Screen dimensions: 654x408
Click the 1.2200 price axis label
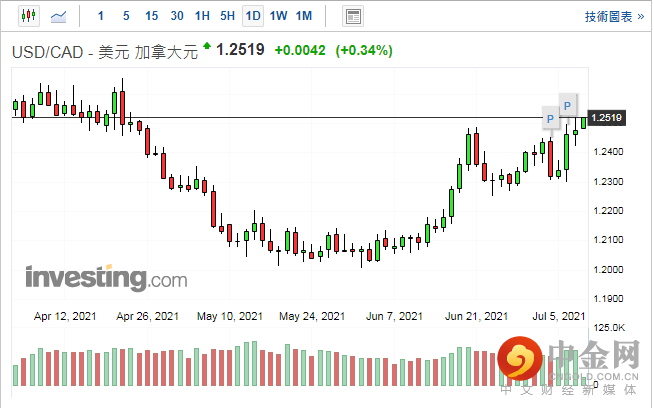pos(608,211)
